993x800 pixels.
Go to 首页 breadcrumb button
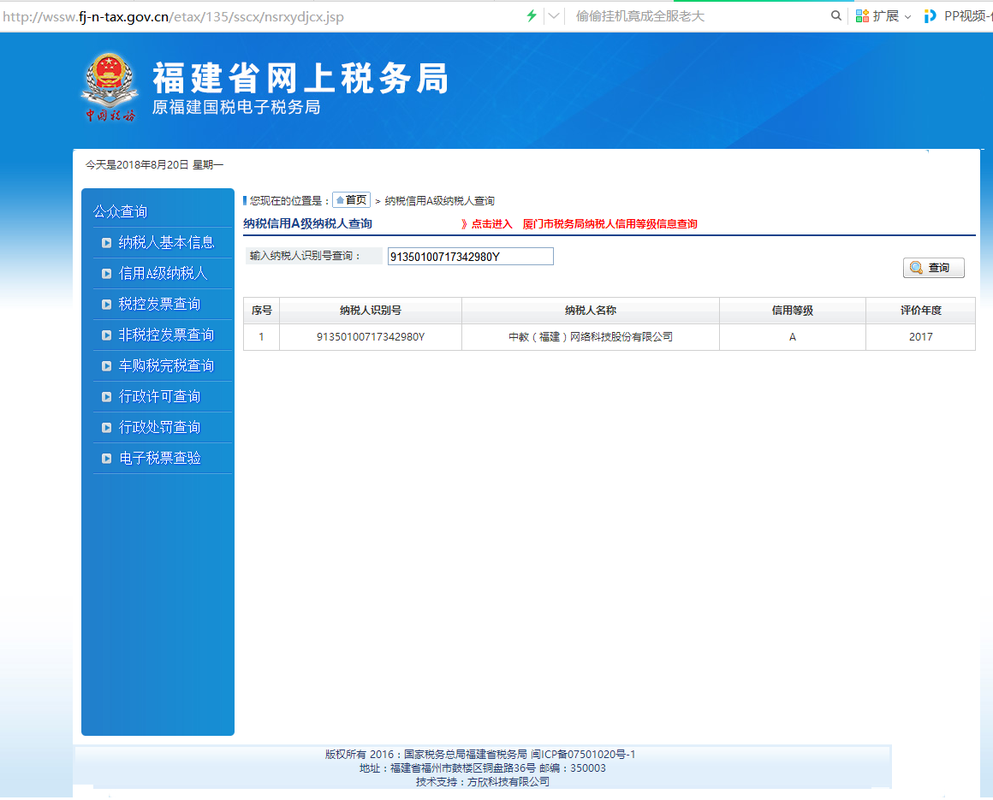coord(351,200)
